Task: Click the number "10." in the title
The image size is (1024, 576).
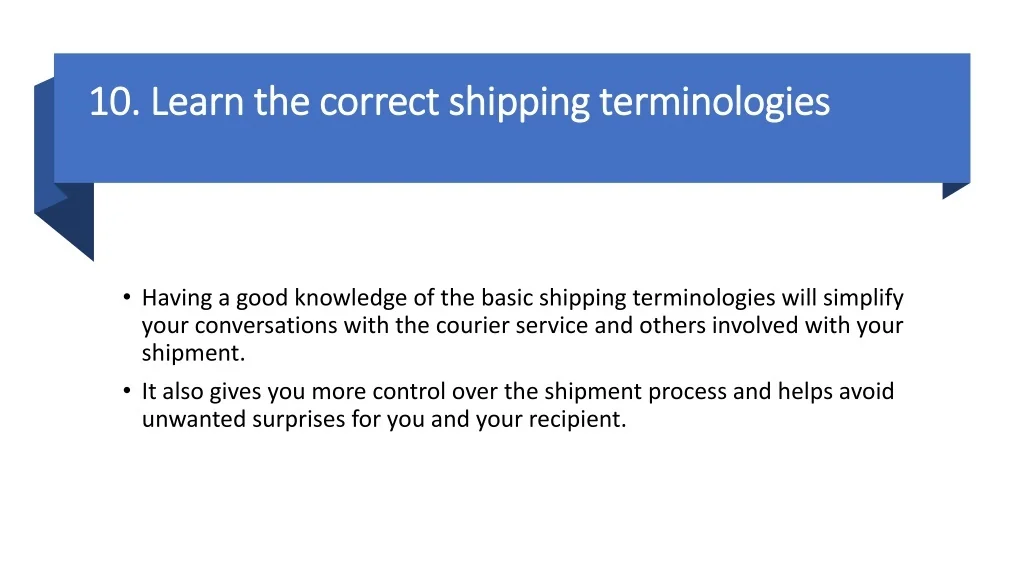Action: tap(116, 102)
